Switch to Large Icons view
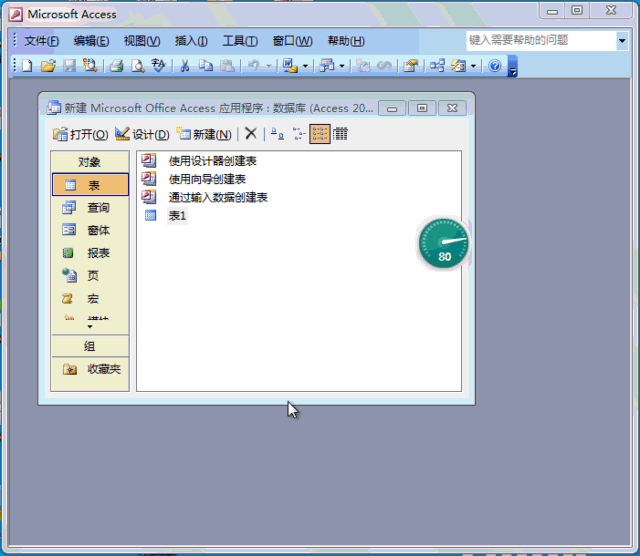Image resolution: width=640 pixels, height=556 pixels. (x=278, y=133)
